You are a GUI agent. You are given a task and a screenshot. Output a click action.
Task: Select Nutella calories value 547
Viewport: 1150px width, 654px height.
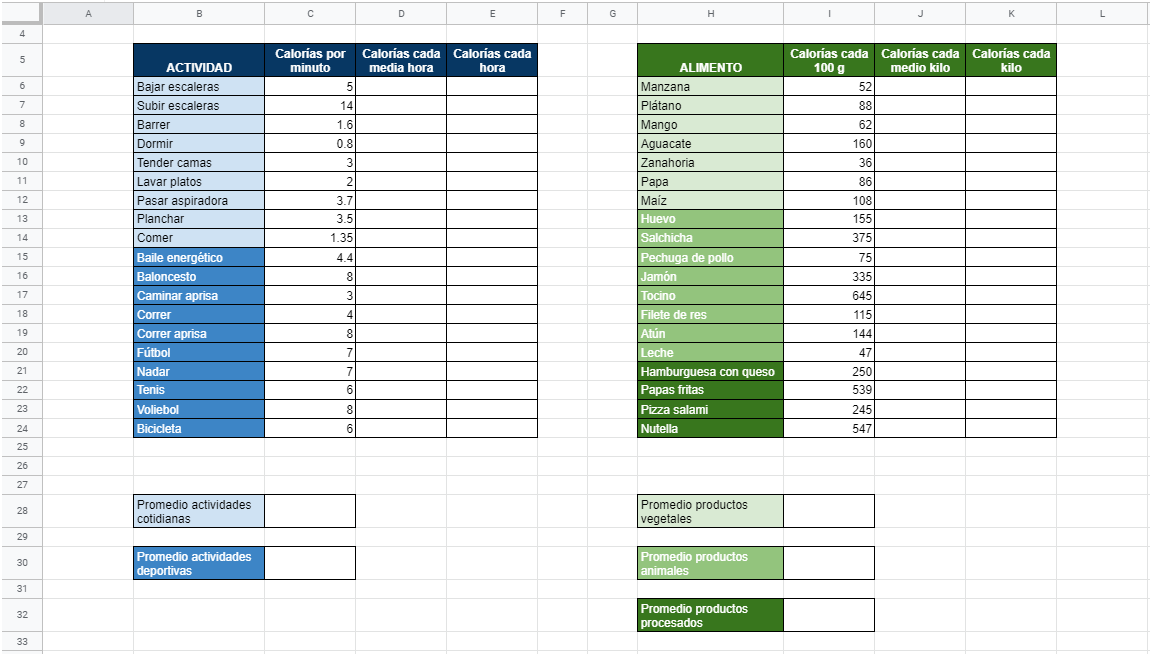829,428
